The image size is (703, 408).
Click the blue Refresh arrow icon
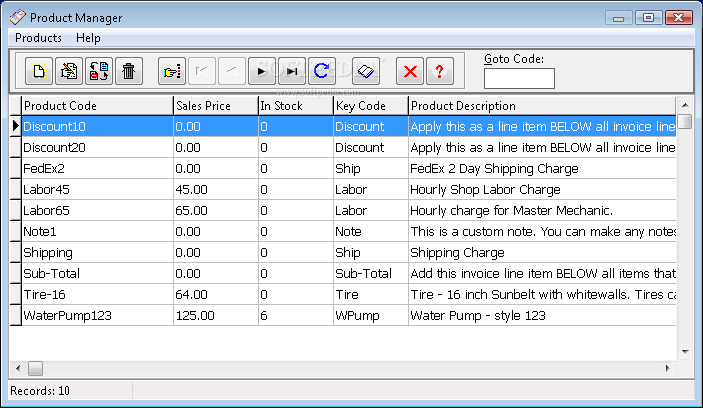(321, 71)
